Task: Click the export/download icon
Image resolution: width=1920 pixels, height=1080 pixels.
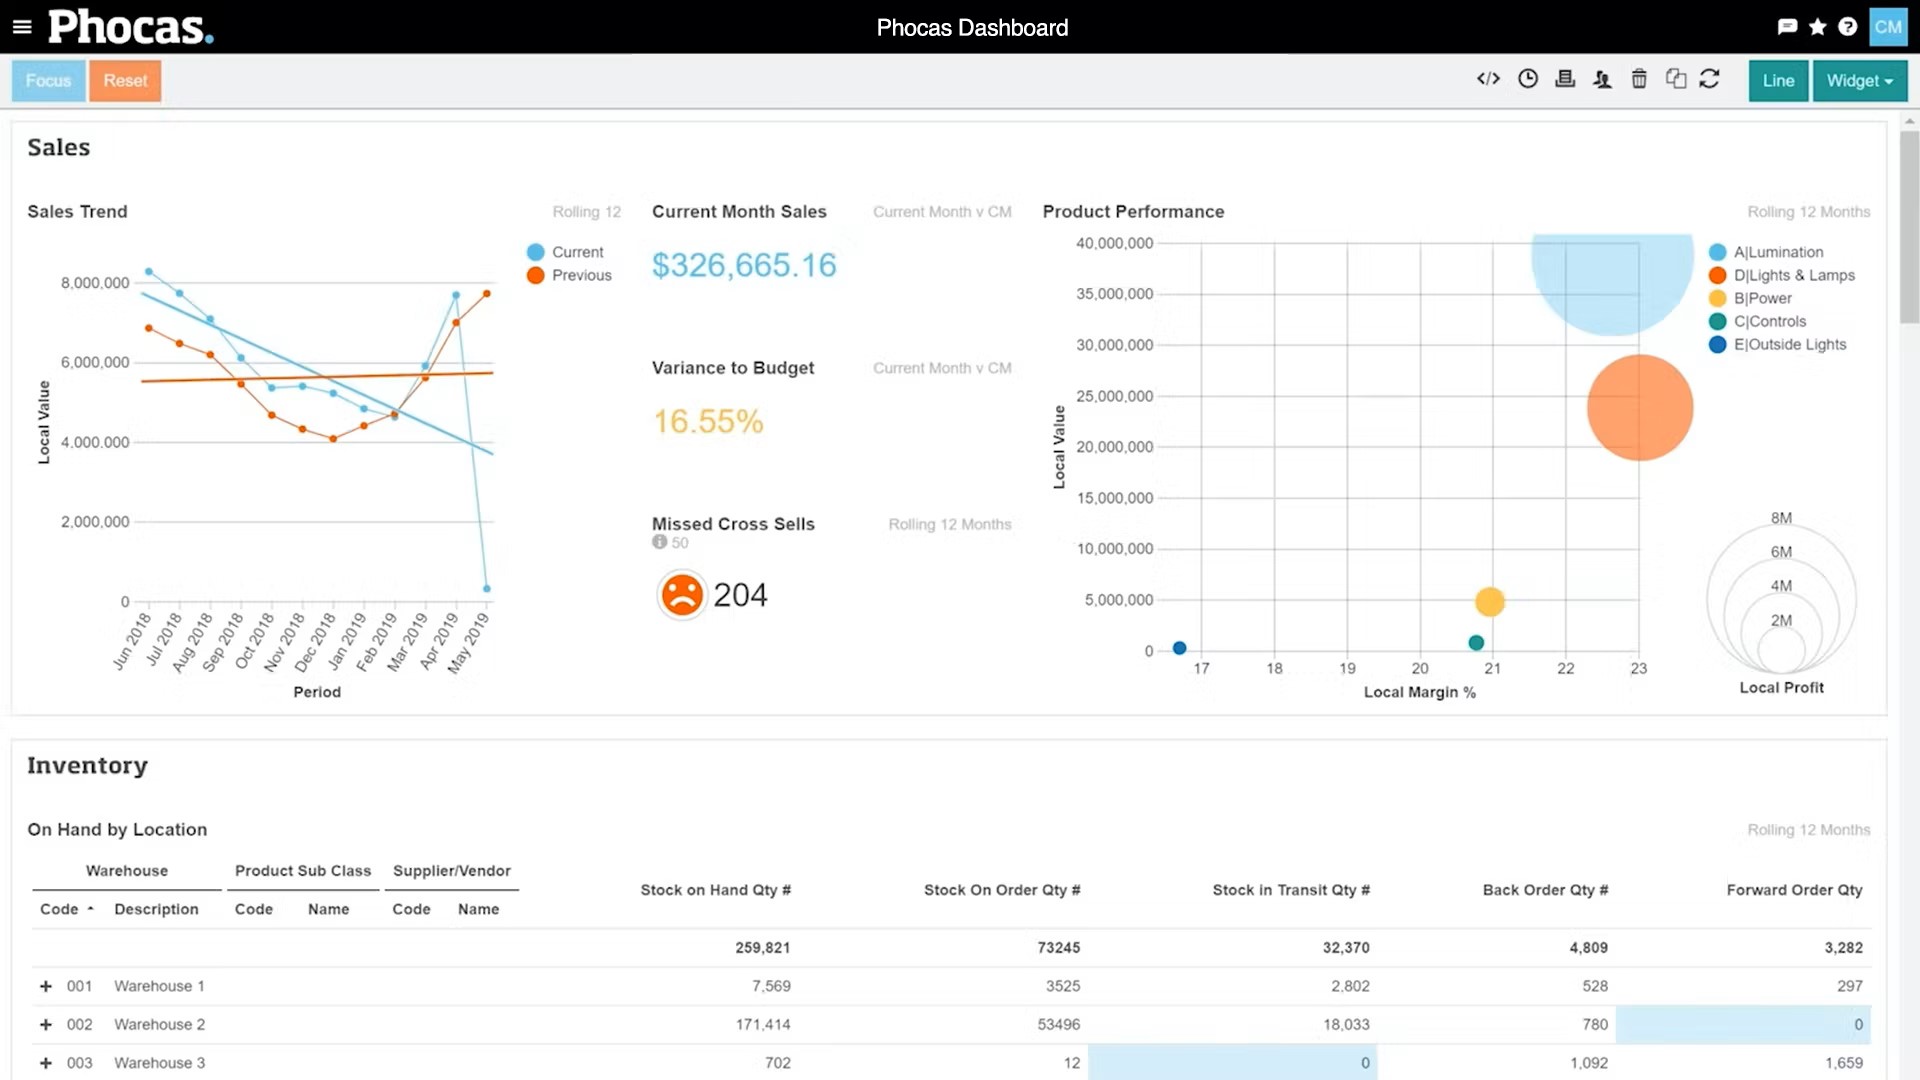Action: (x=1565, y=80)
